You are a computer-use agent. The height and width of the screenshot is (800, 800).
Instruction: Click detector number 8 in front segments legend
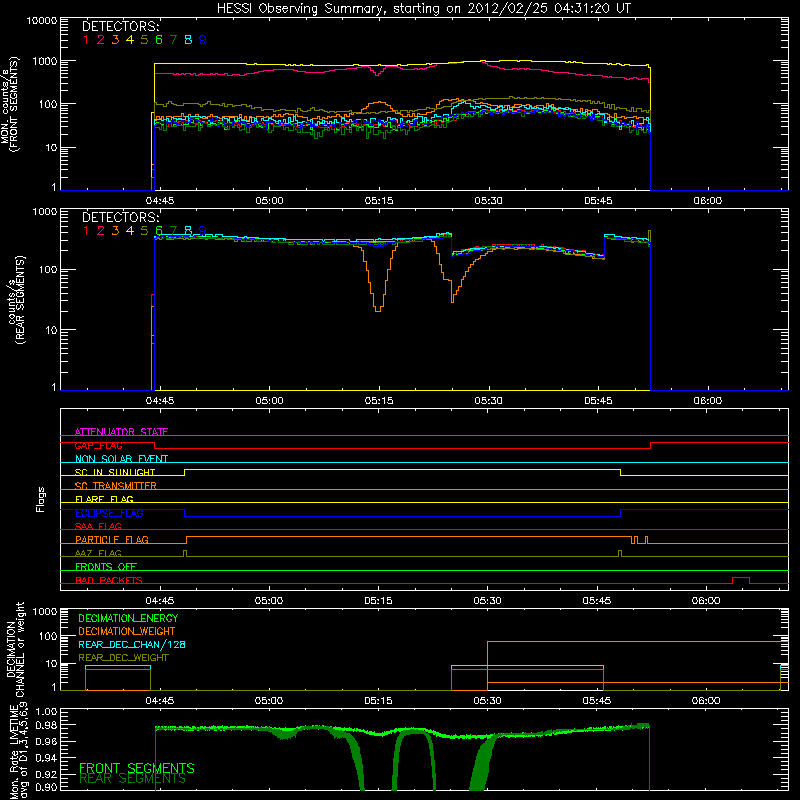click(188, 40)
